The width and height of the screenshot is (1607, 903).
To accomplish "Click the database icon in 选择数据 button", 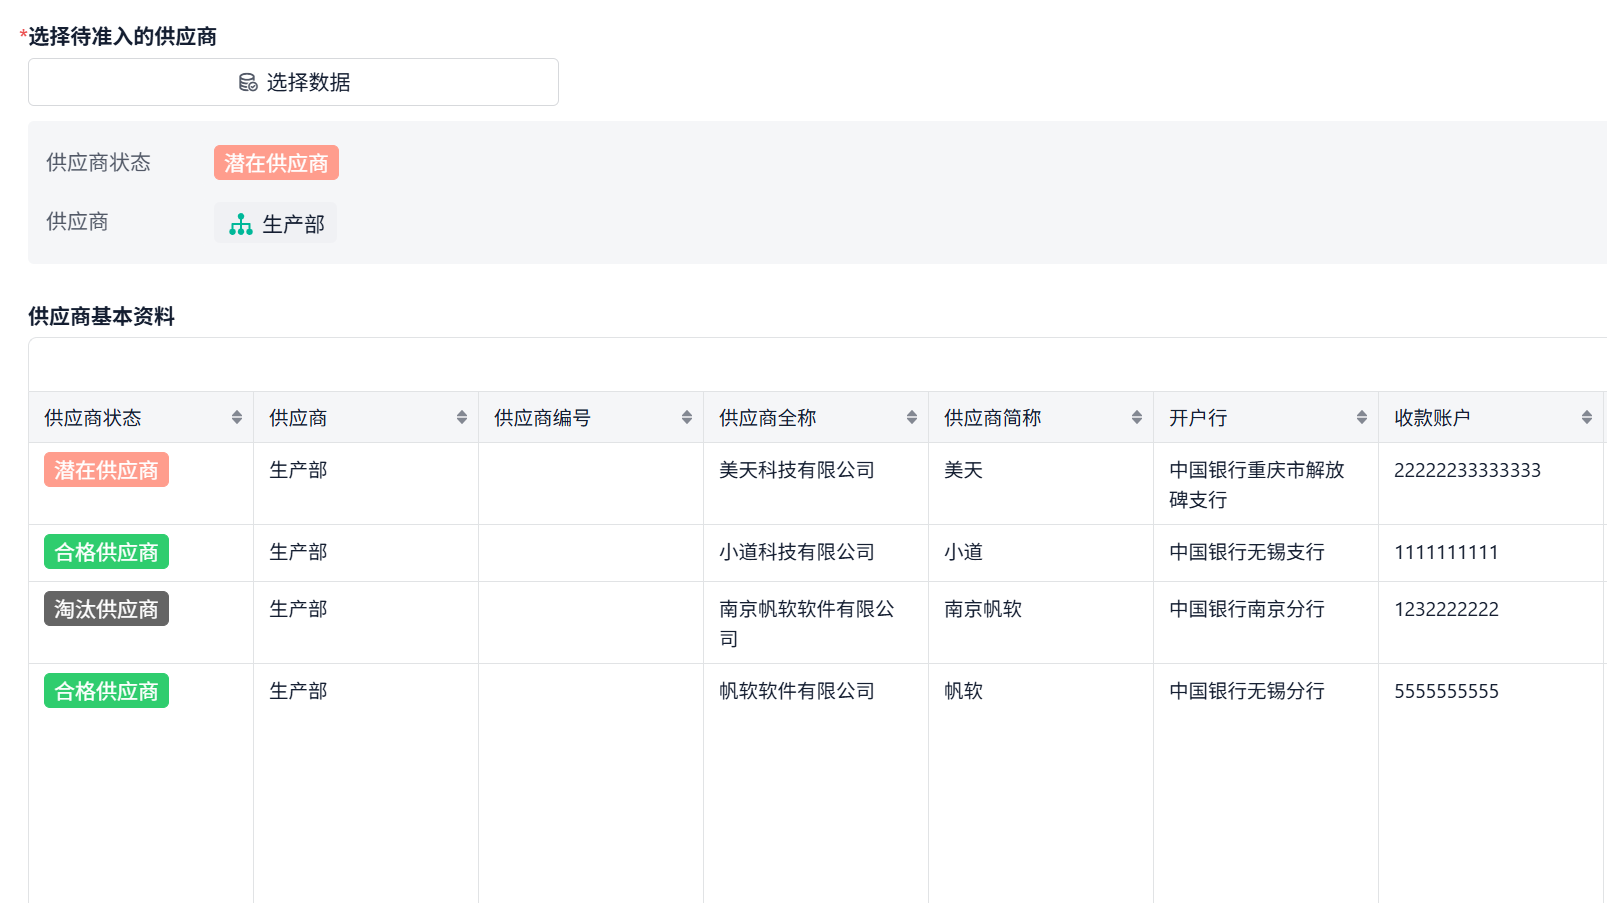I will click(248, 83).
